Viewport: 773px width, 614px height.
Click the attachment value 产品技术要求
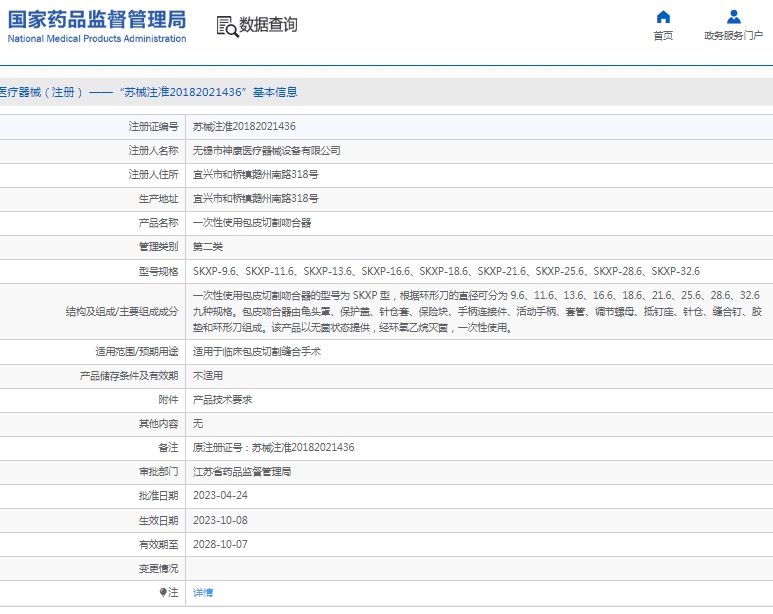tap(223, 400)
